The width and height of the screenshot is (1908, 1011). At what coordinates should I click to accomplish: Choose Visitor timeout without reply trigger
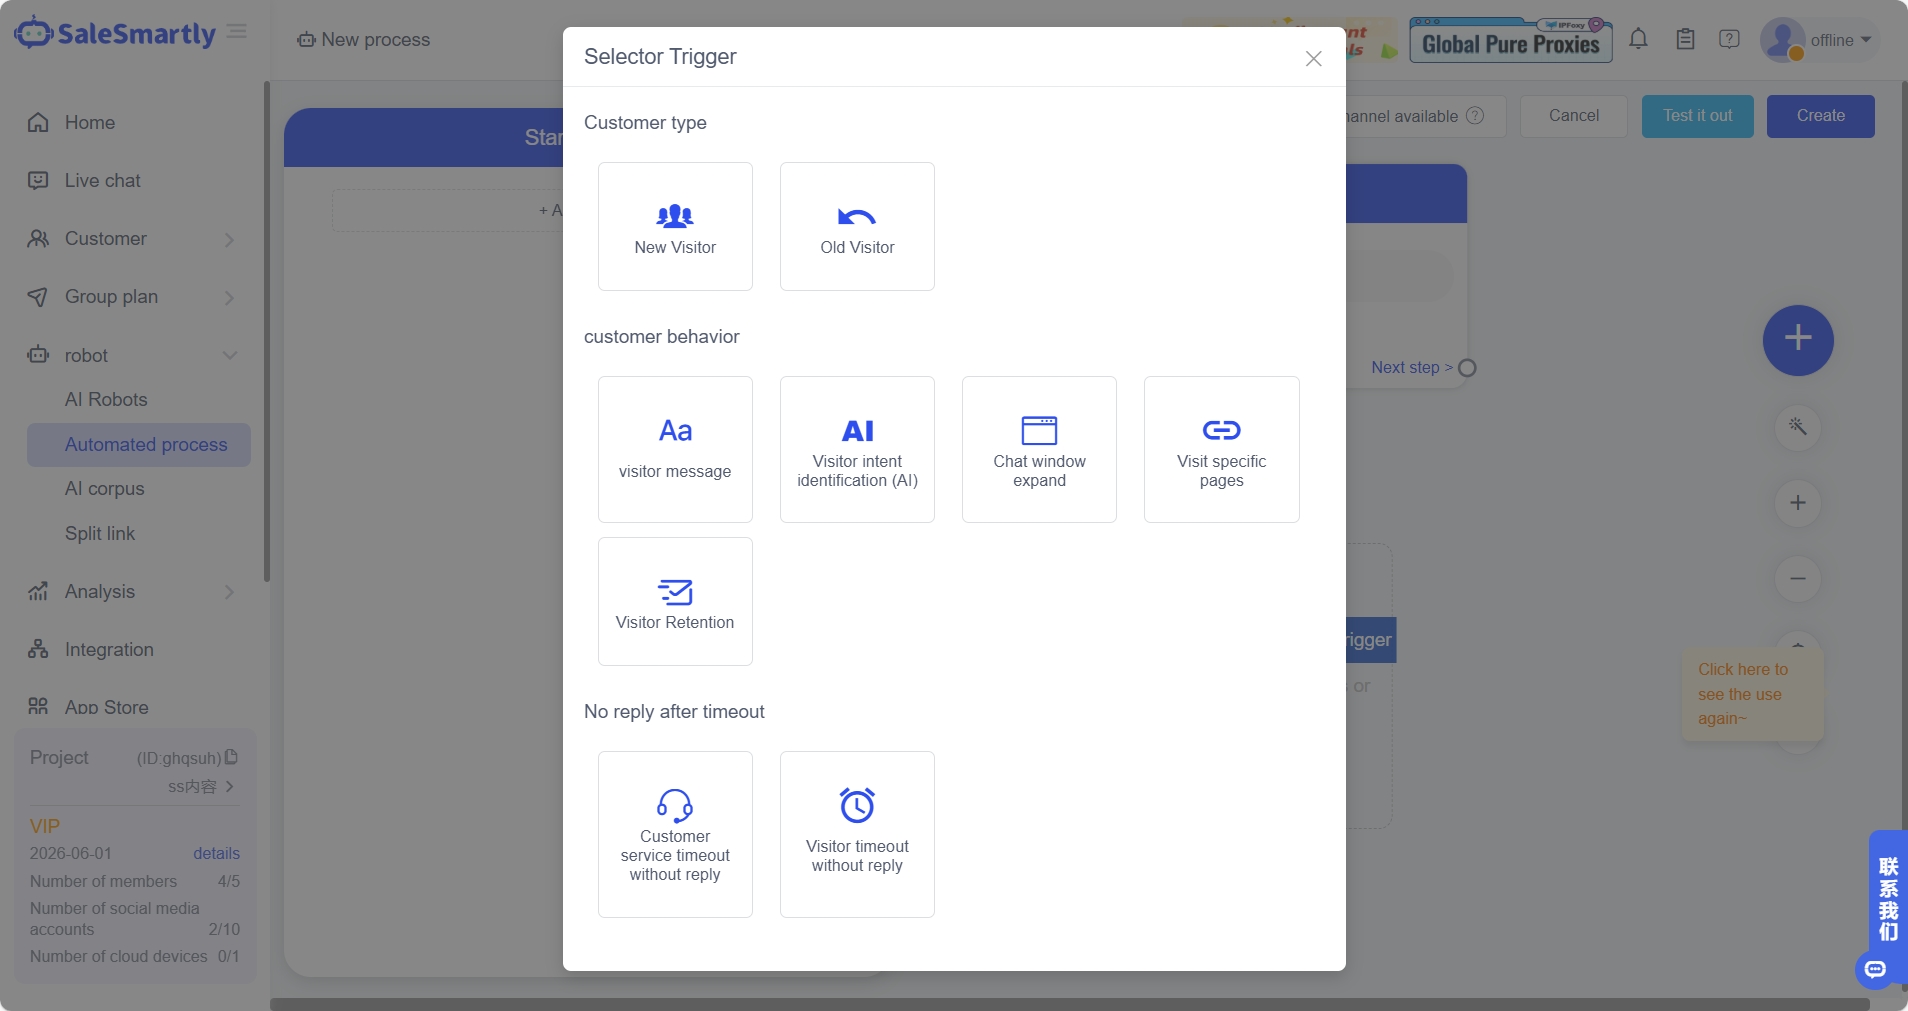tap(857, 834)
